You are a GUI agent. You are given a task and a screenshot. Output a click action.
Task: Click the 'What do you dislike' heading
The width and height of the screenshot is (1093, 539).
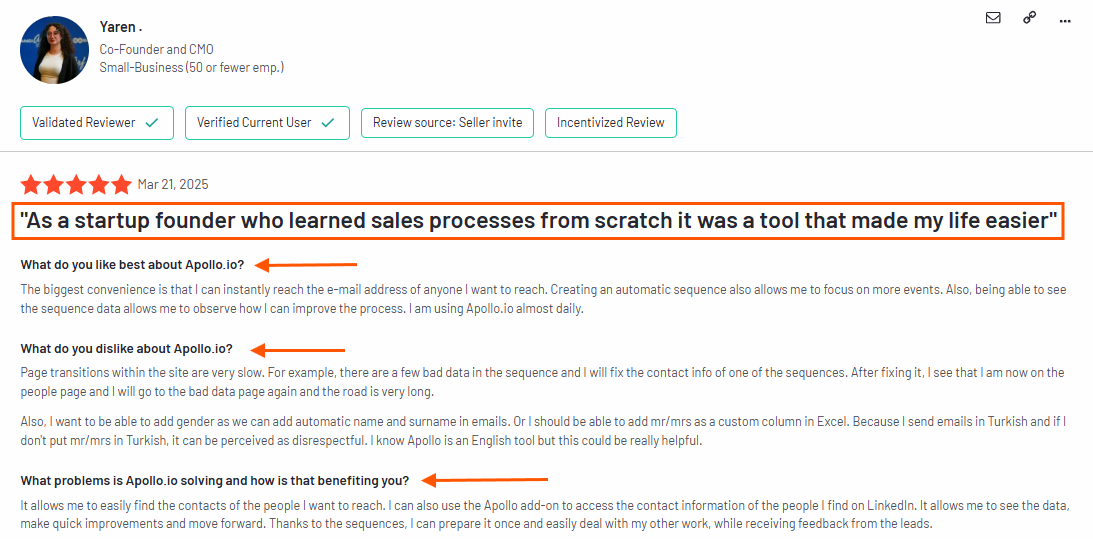click(x=126, y=348)
